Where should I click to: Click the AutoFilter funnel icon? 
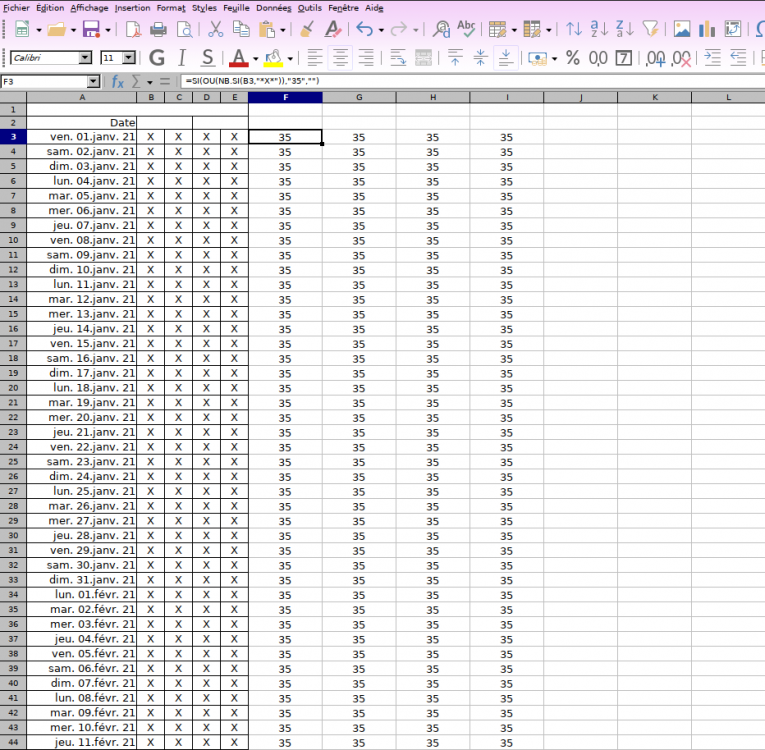coord(650,30)
